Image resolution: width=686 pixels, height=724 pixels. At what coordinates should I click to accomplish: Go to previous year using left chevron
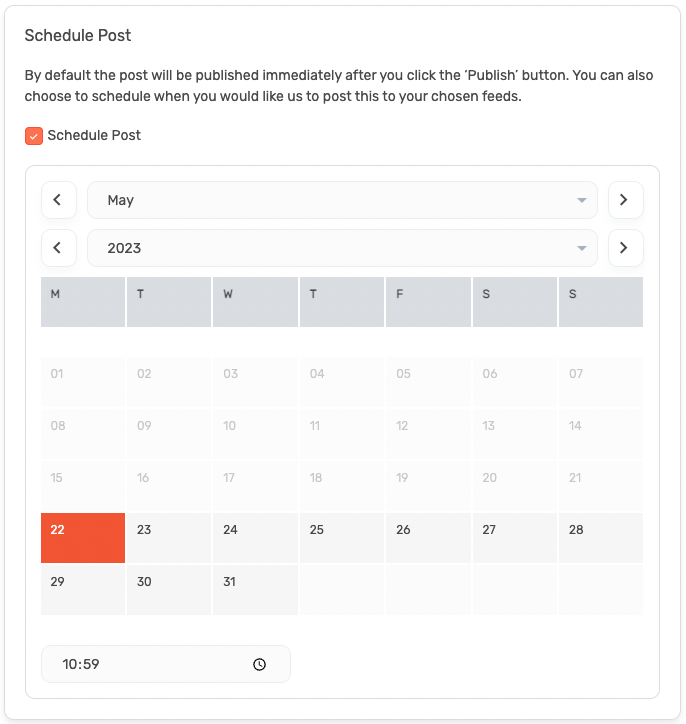pos(58,248)
